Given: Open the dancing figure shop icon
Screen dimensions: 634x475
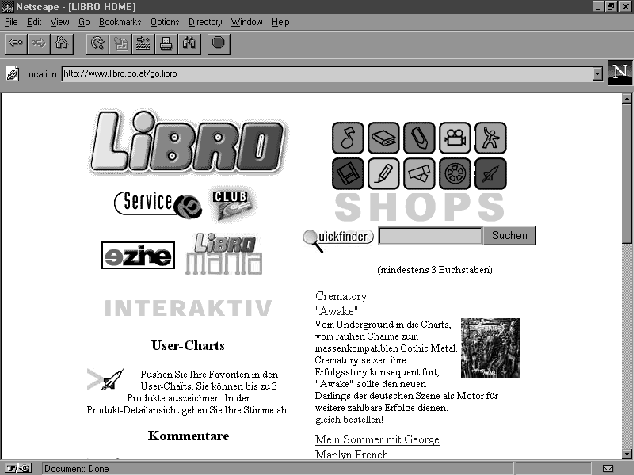Looking at the screenshot, I should (490, 138).
